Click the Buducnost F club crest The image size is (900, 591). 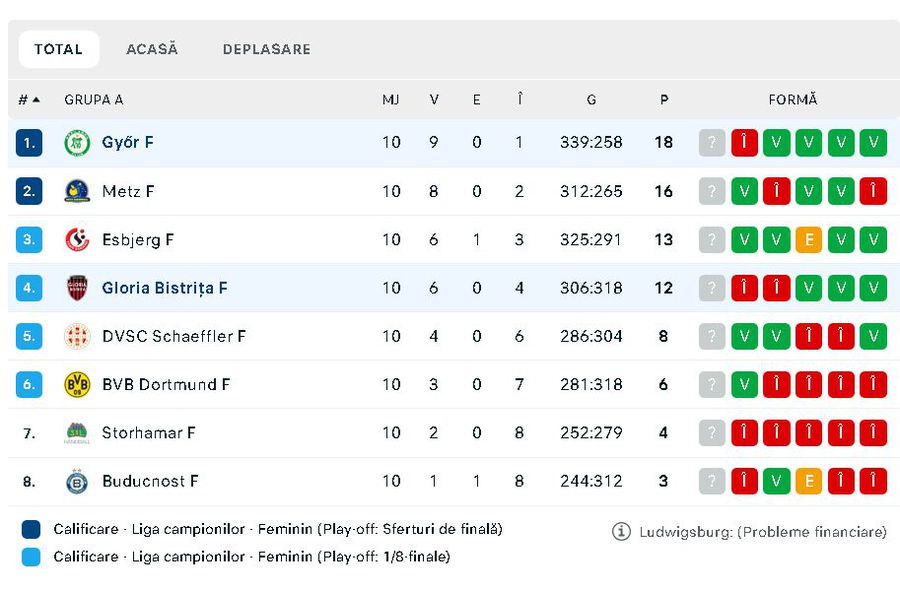[77, 481]
